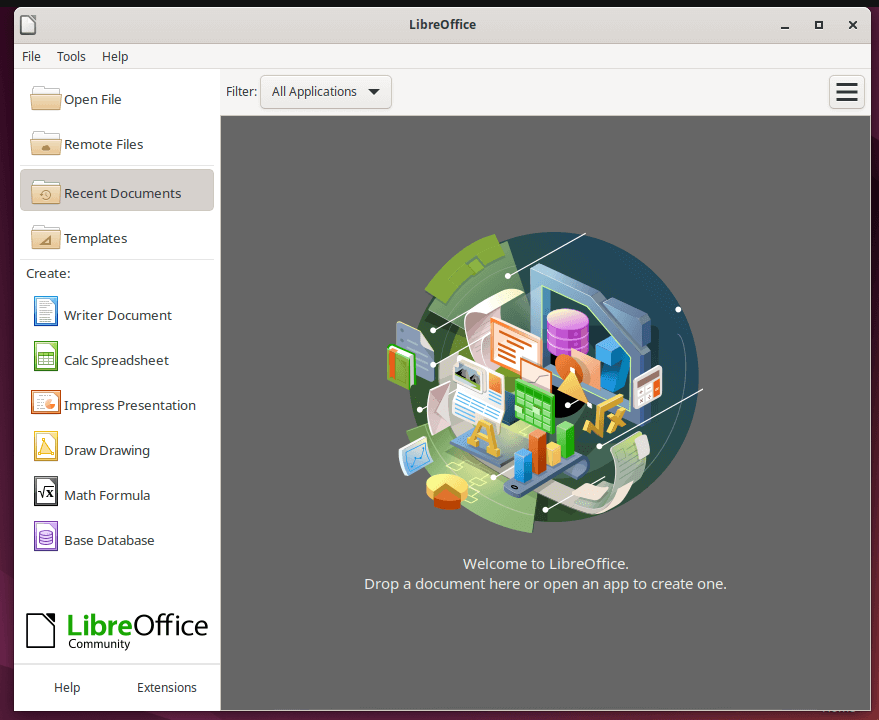The image size is (879, 720).
Task: Open the Help menu in menu bar
Action: point(115,57)
